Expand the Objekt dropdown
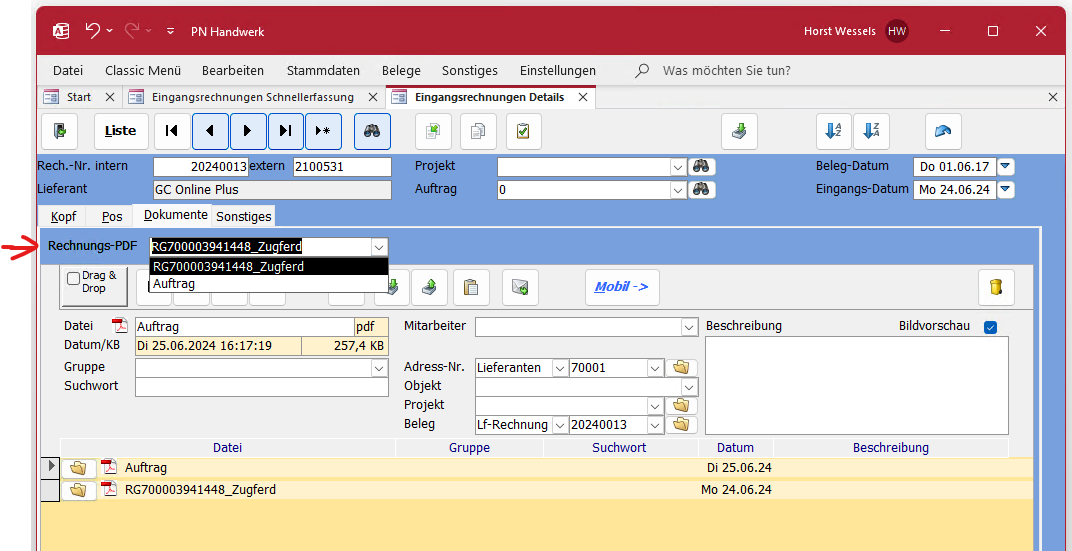This screenshot has height=551, width=1072. [690, 387]
